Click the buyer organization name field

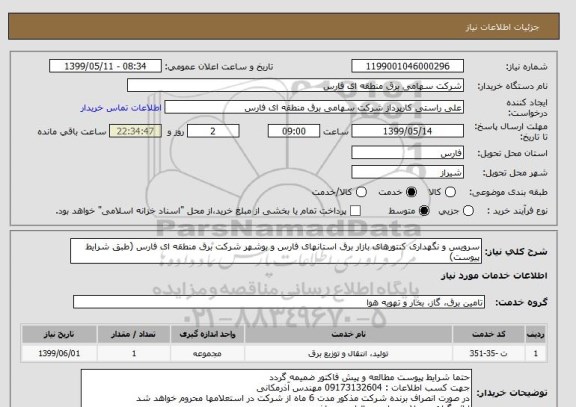pos(295,86)
